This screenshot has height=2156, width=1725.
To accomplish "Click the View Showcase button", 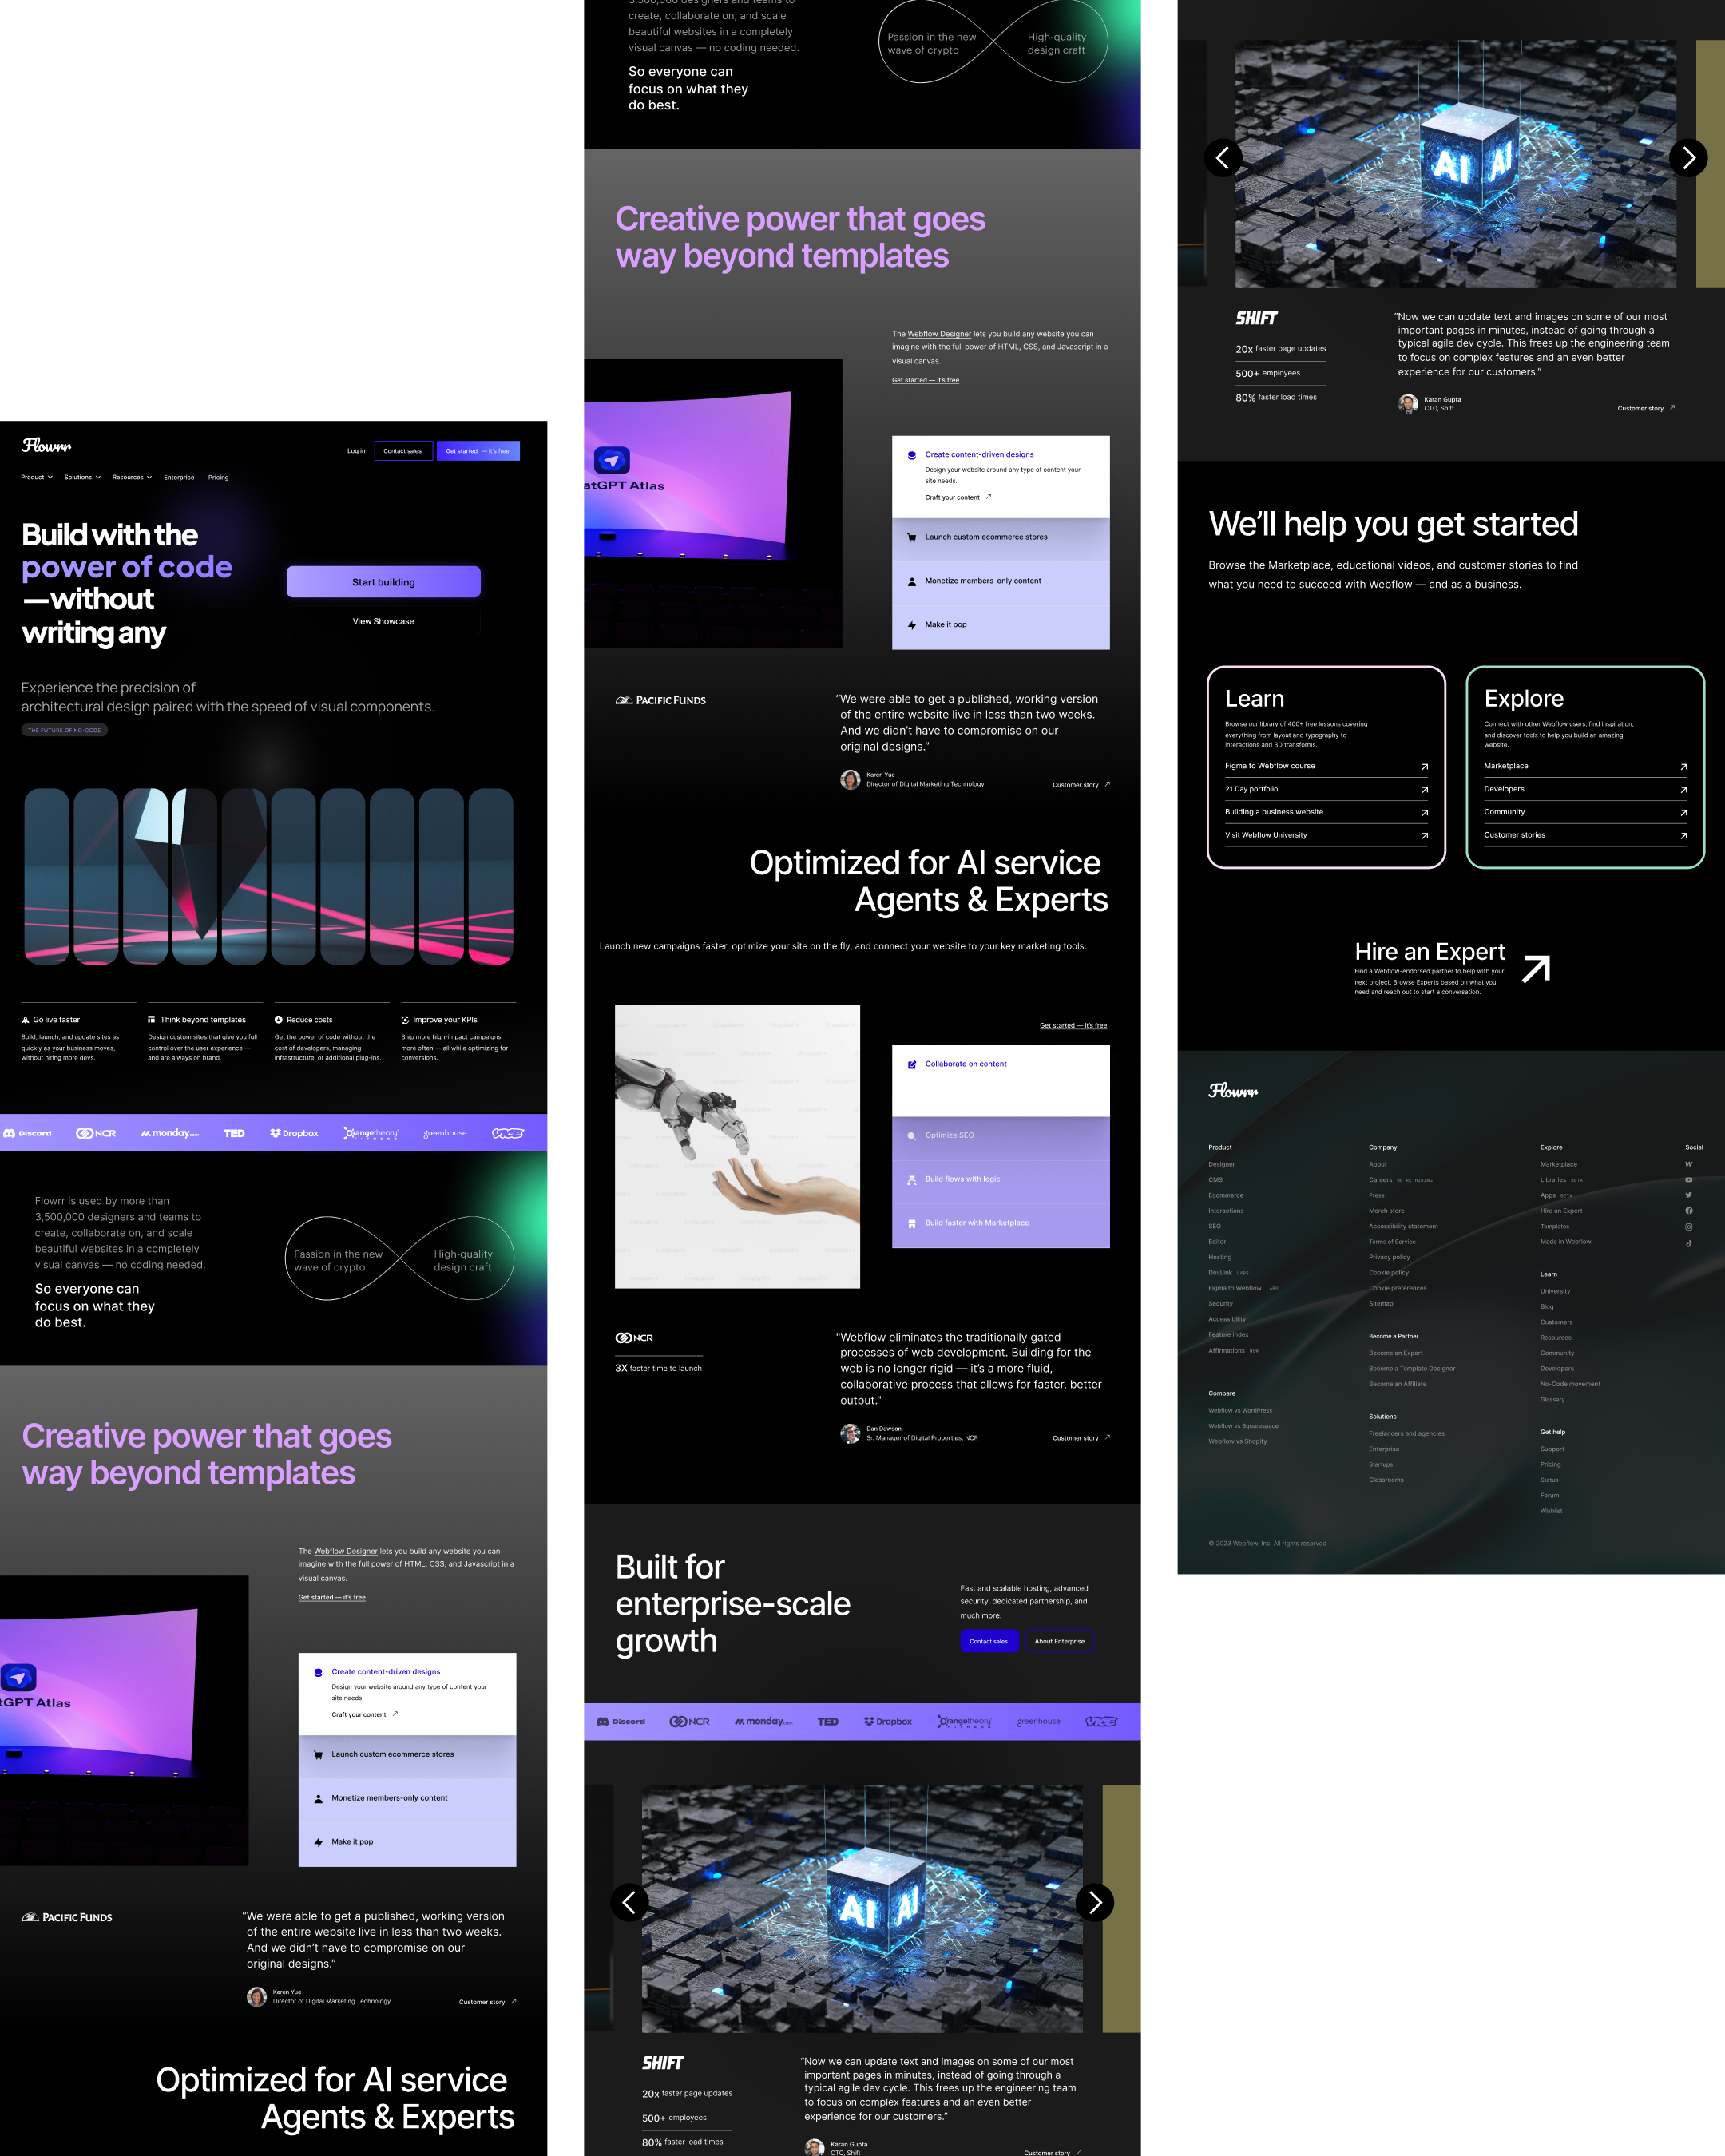I will click(x=383, y=621).
